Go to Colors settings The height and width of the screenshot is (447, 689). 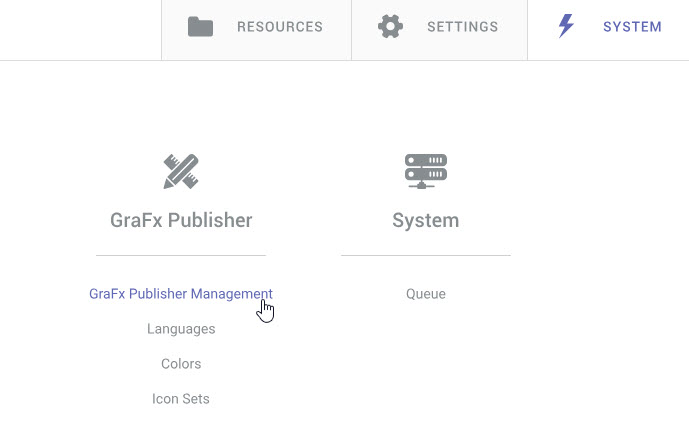(x=181, y=364)
